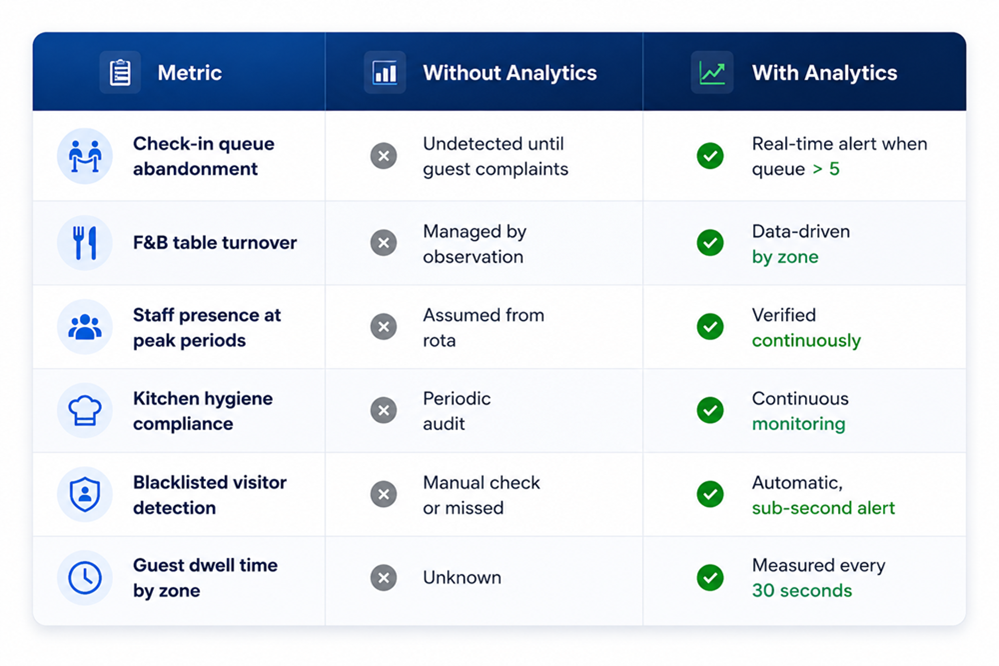This screenshot has width=999, height=666.
Task: Click green checkmark in F&B table turnover row
Action: coord(710,243)
